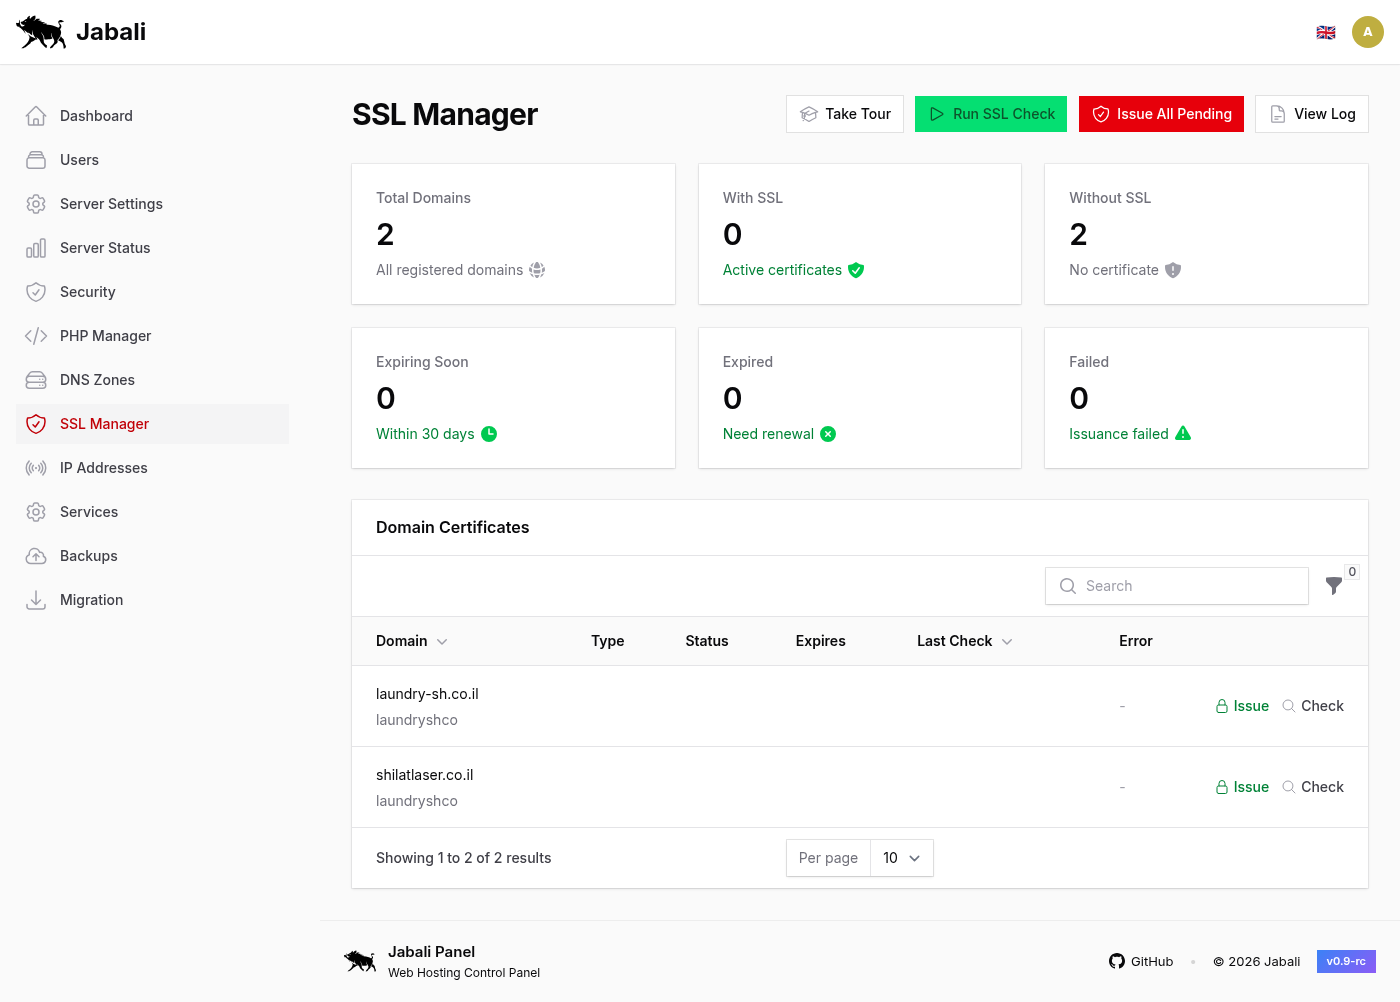
Task: Click Check for laundry-sh.co.il
Action: (1322, 705)
